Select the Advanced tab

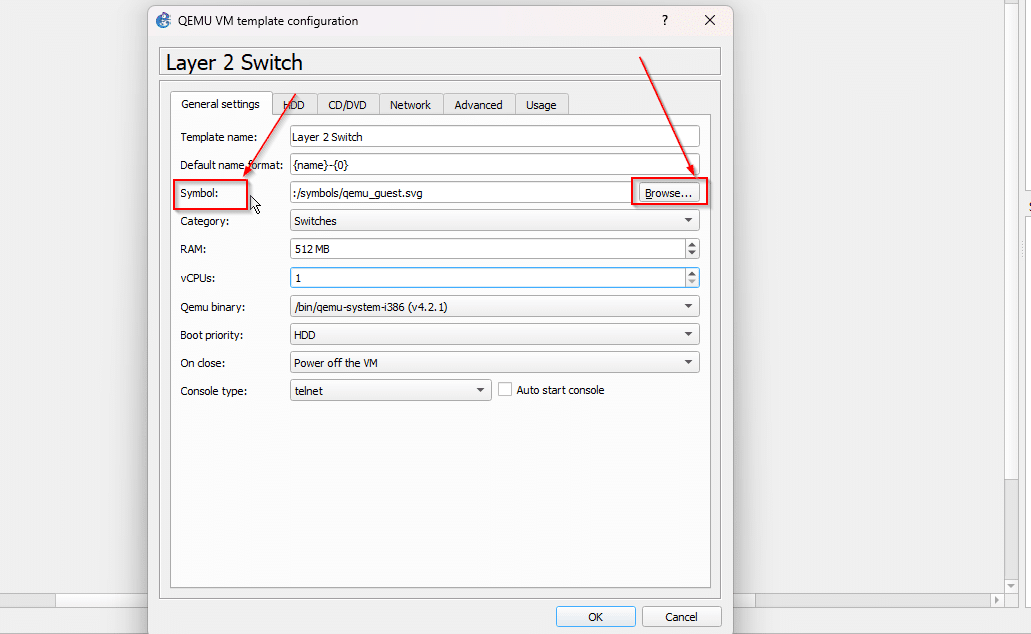coord(478,104)
